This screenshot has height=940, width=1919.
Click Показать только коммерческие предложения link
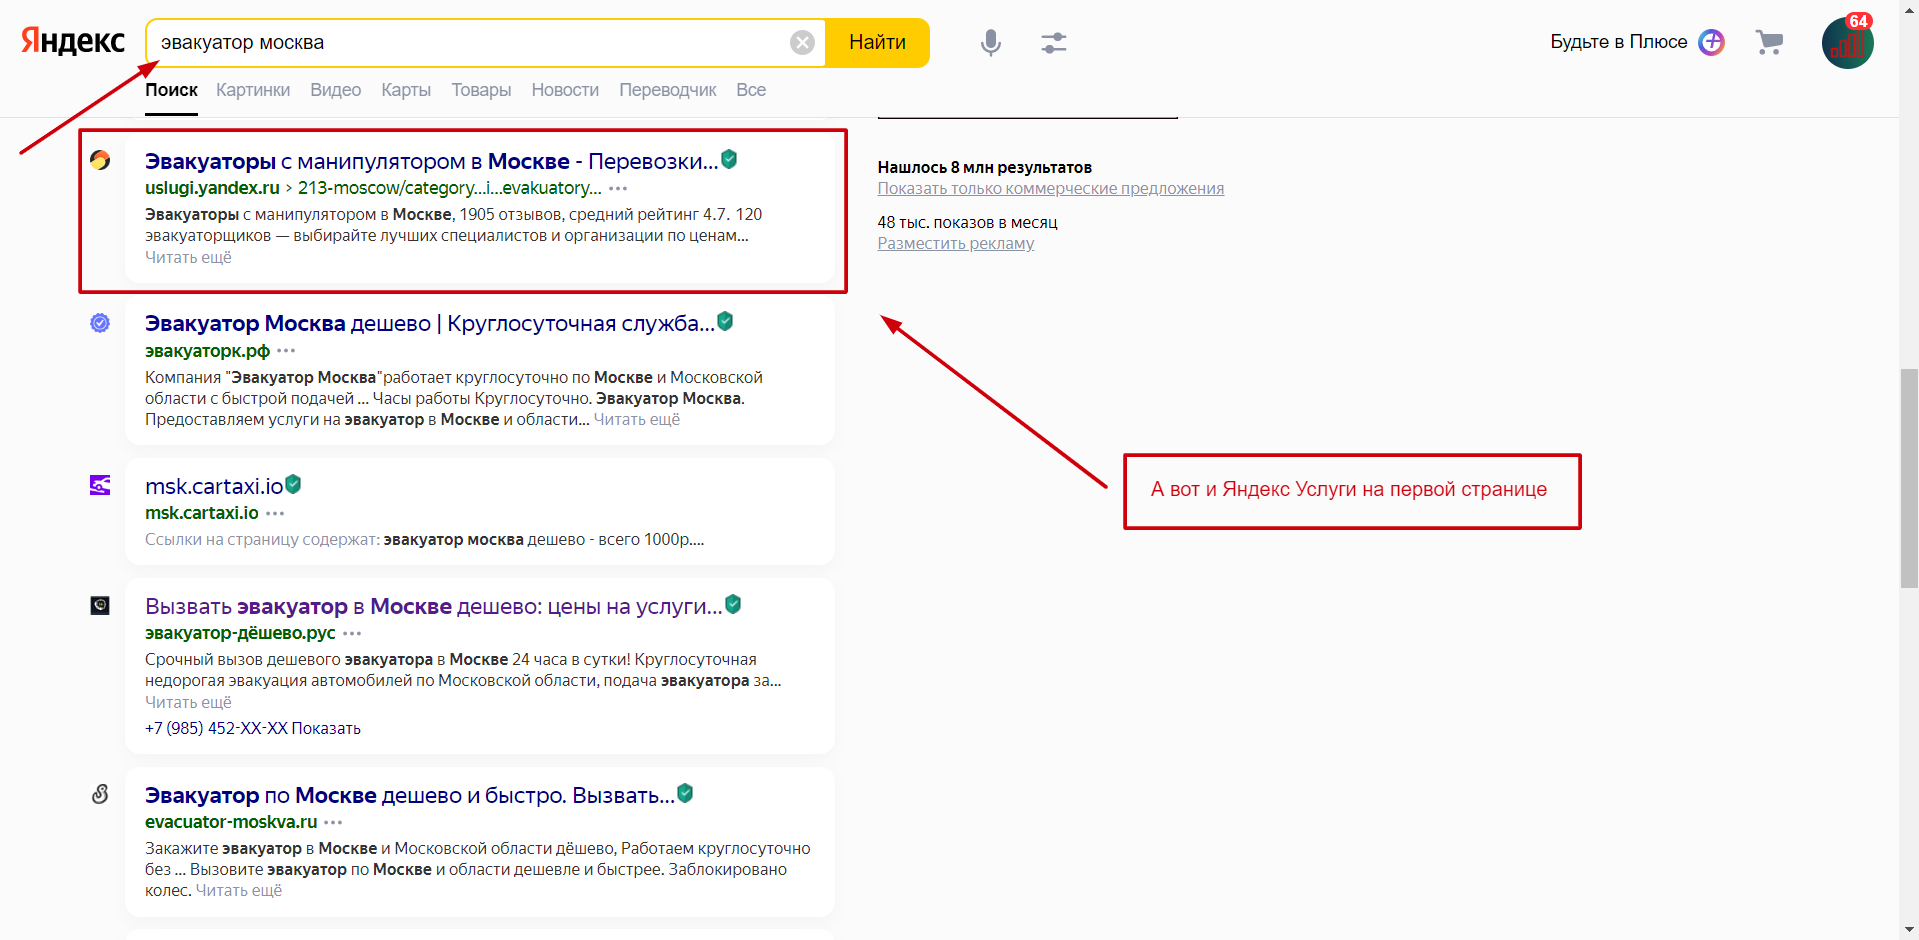(1051, 188)
